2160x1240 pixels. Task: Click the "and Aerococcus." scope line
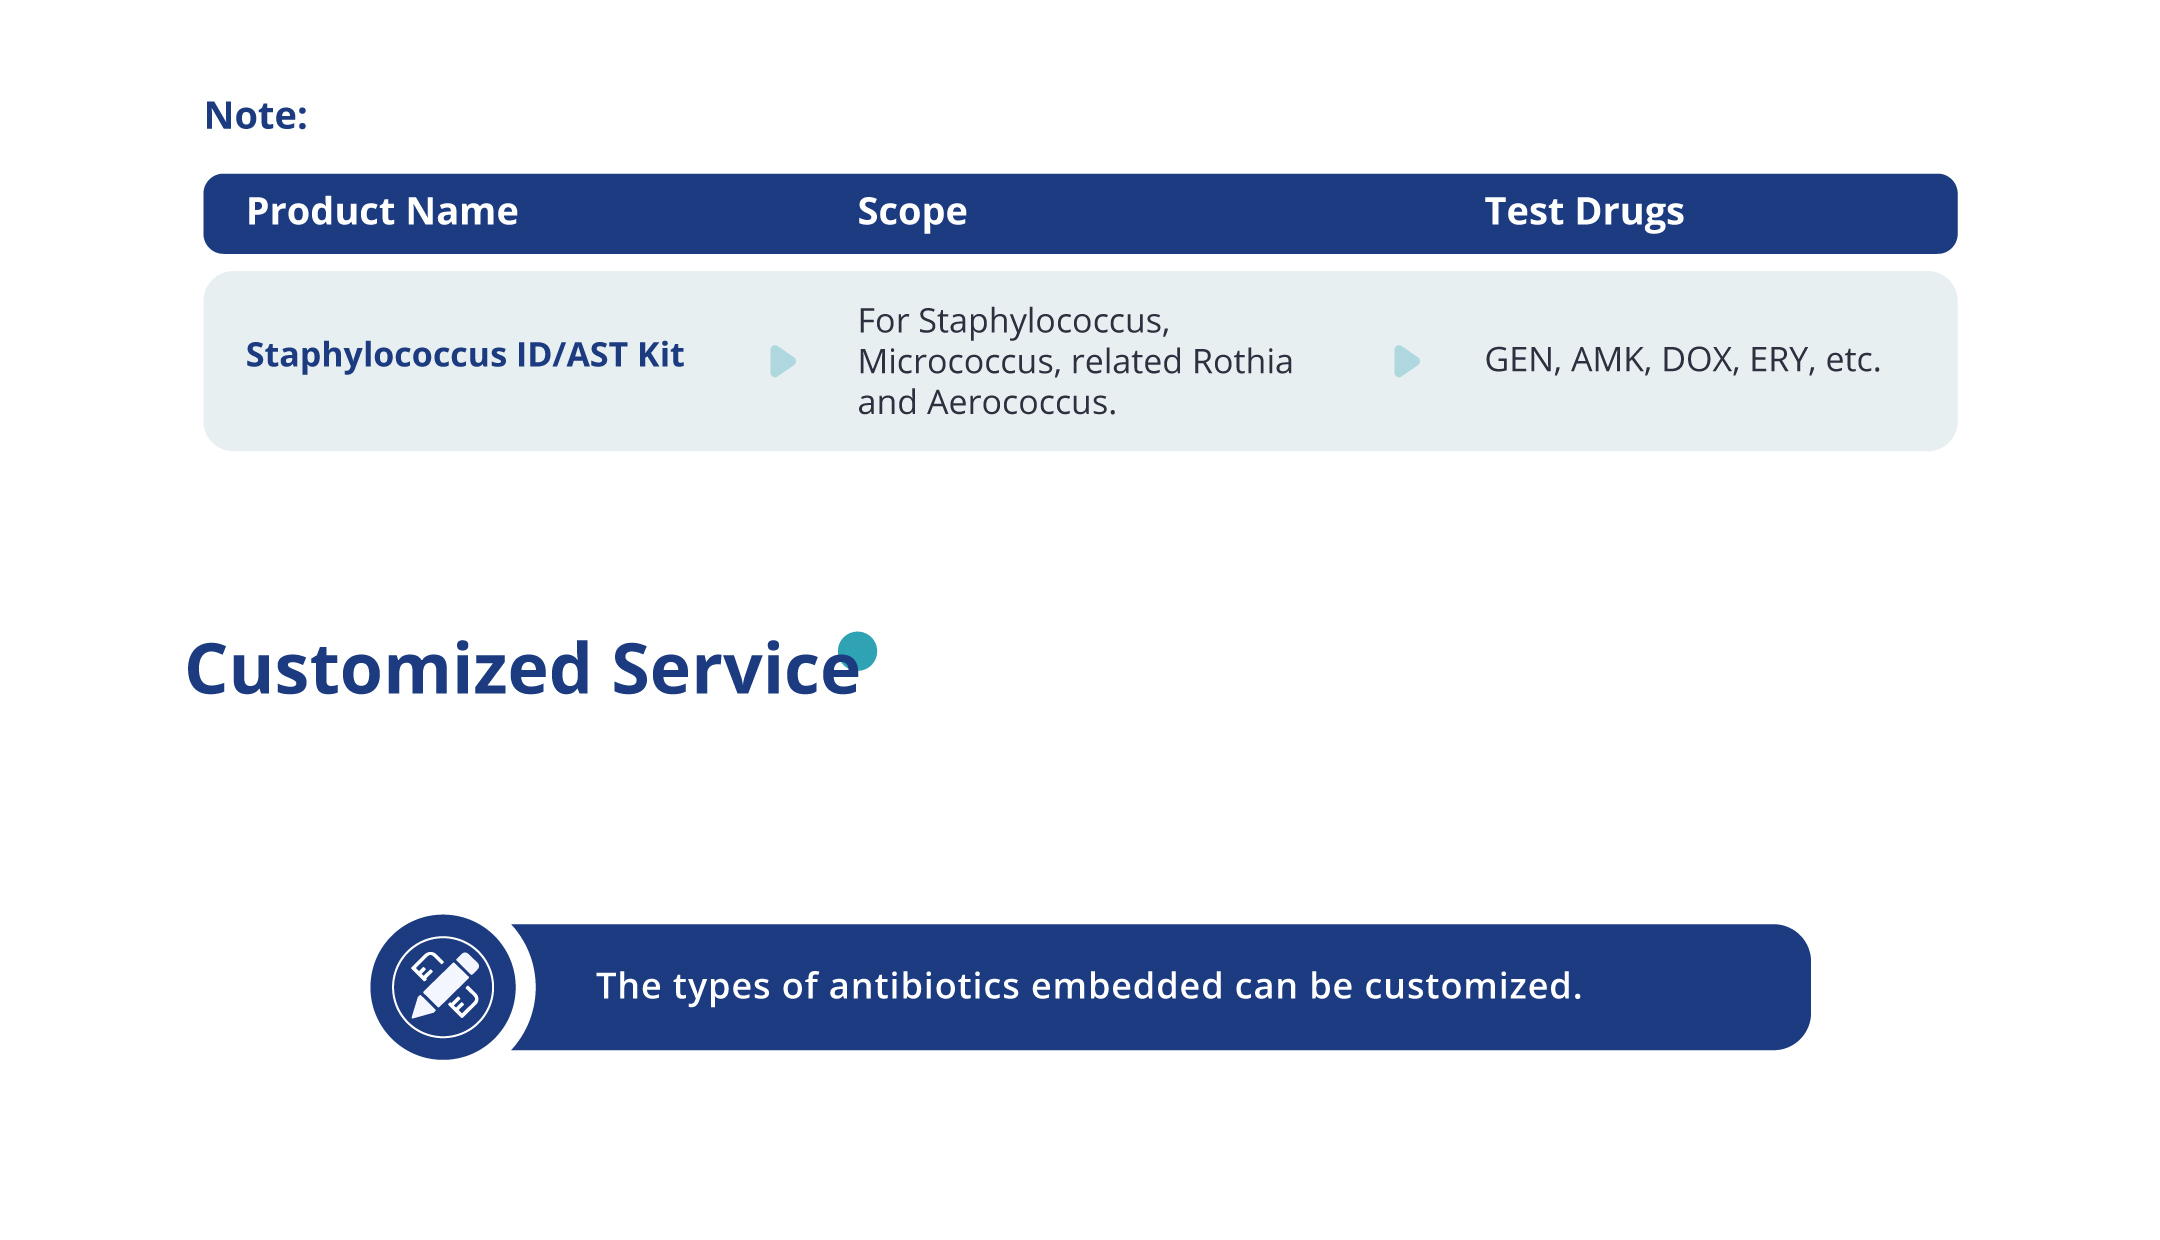pyautogui.click(x=986, y=403)
